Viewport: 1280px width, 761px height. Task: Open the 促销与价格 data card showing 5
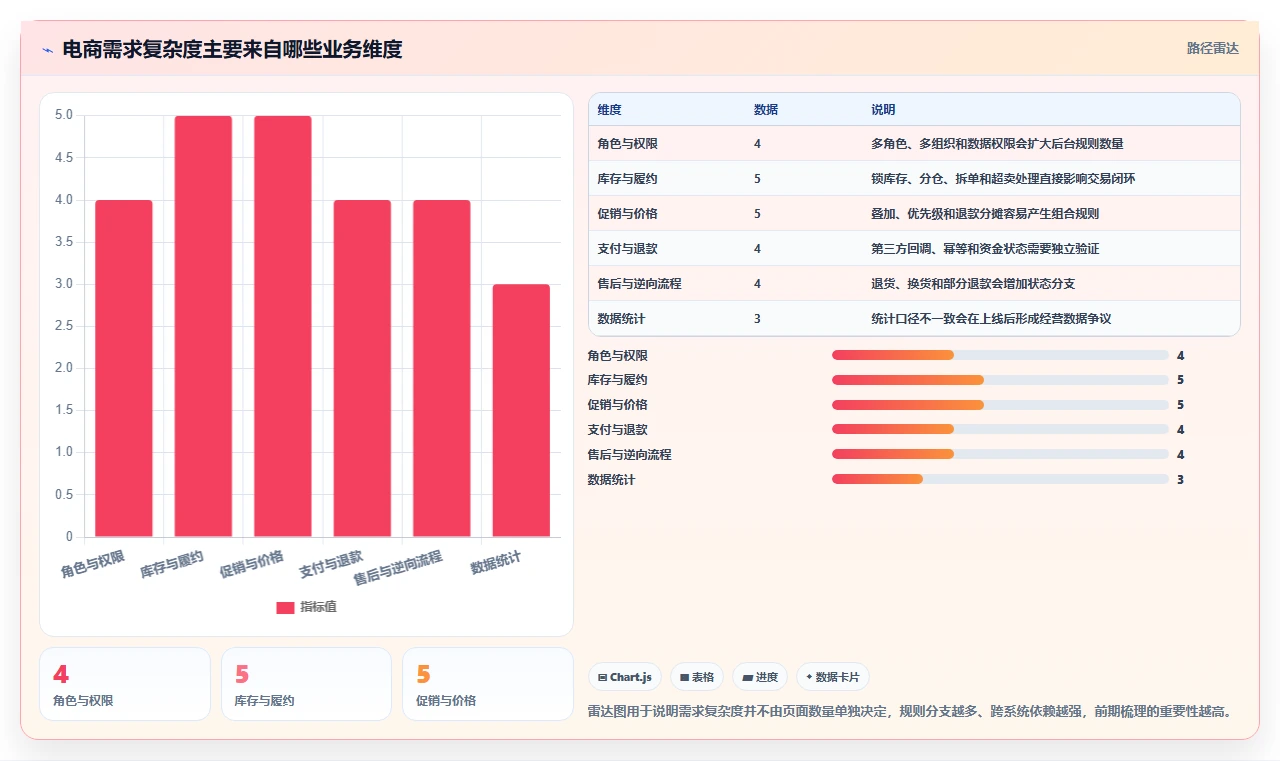click(488, 684)
